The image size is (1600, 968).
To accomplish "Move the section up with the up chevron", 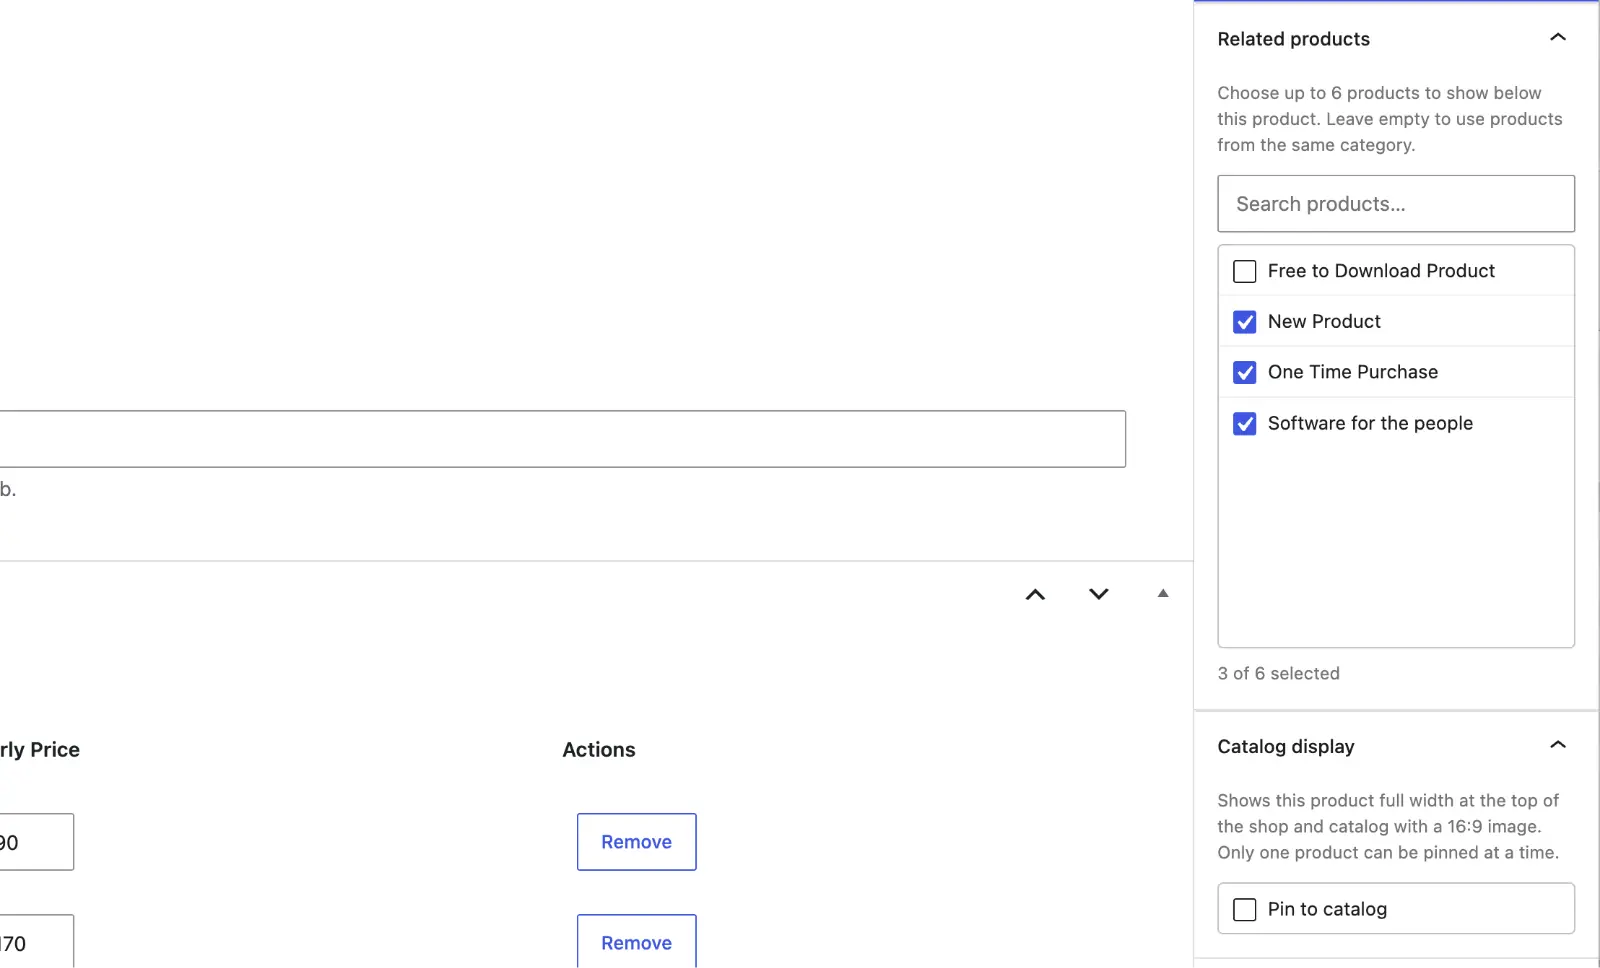I will click(1035, 594).
